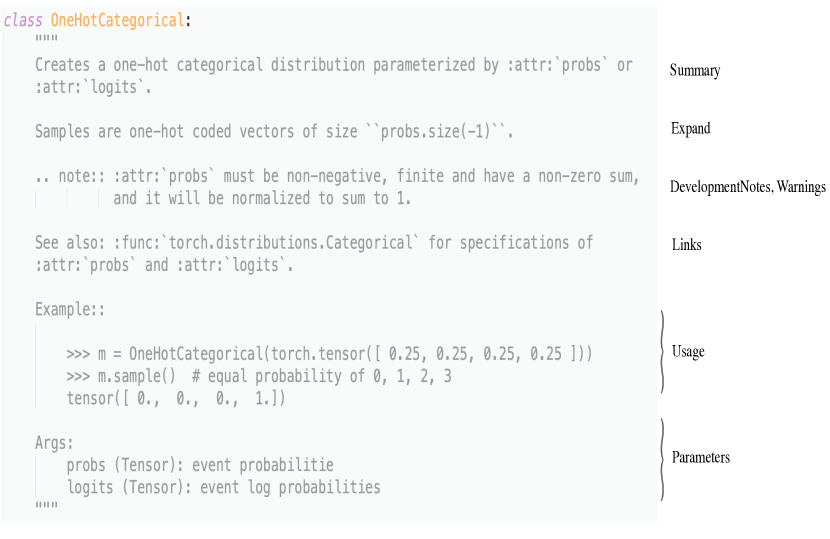Click the Parameters annotation label
The width and height of the screenshot is (830, 539).
coord(701,457)
